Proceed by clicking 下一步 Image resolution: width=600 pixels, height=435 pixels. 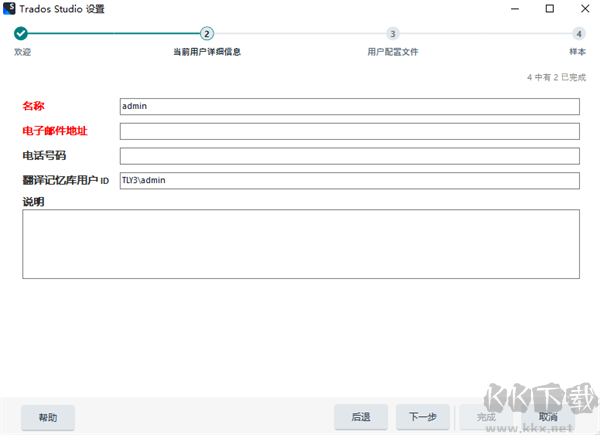(x=423, y=417)
